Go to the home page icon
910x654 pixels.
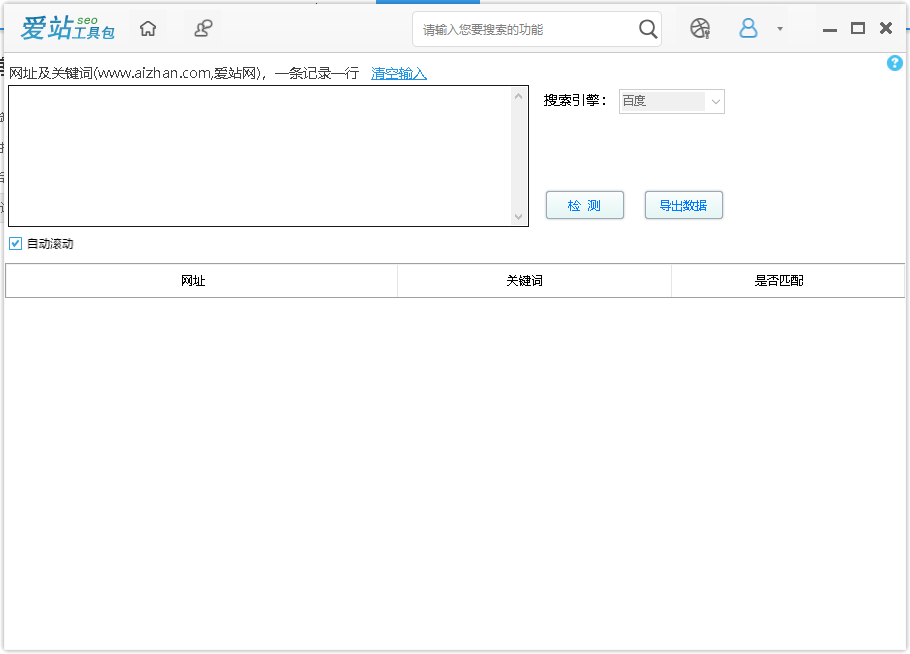(148, 29)
